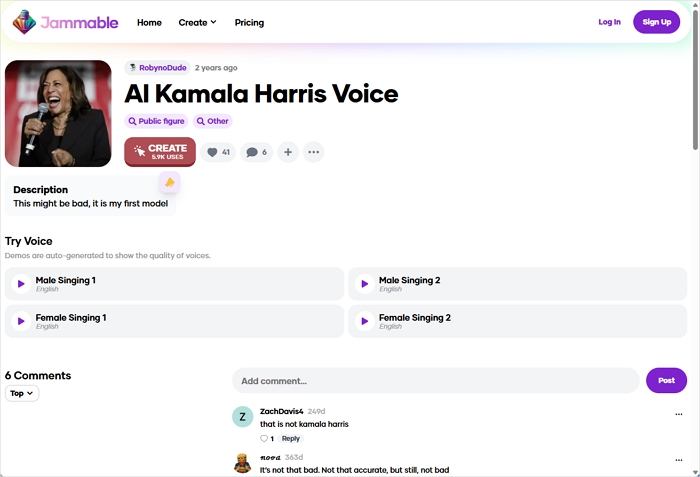The width and height of the screenshot is (700, 477).
Task: Click the yellow bell icon above Description
Action: [x=170, y=182]
